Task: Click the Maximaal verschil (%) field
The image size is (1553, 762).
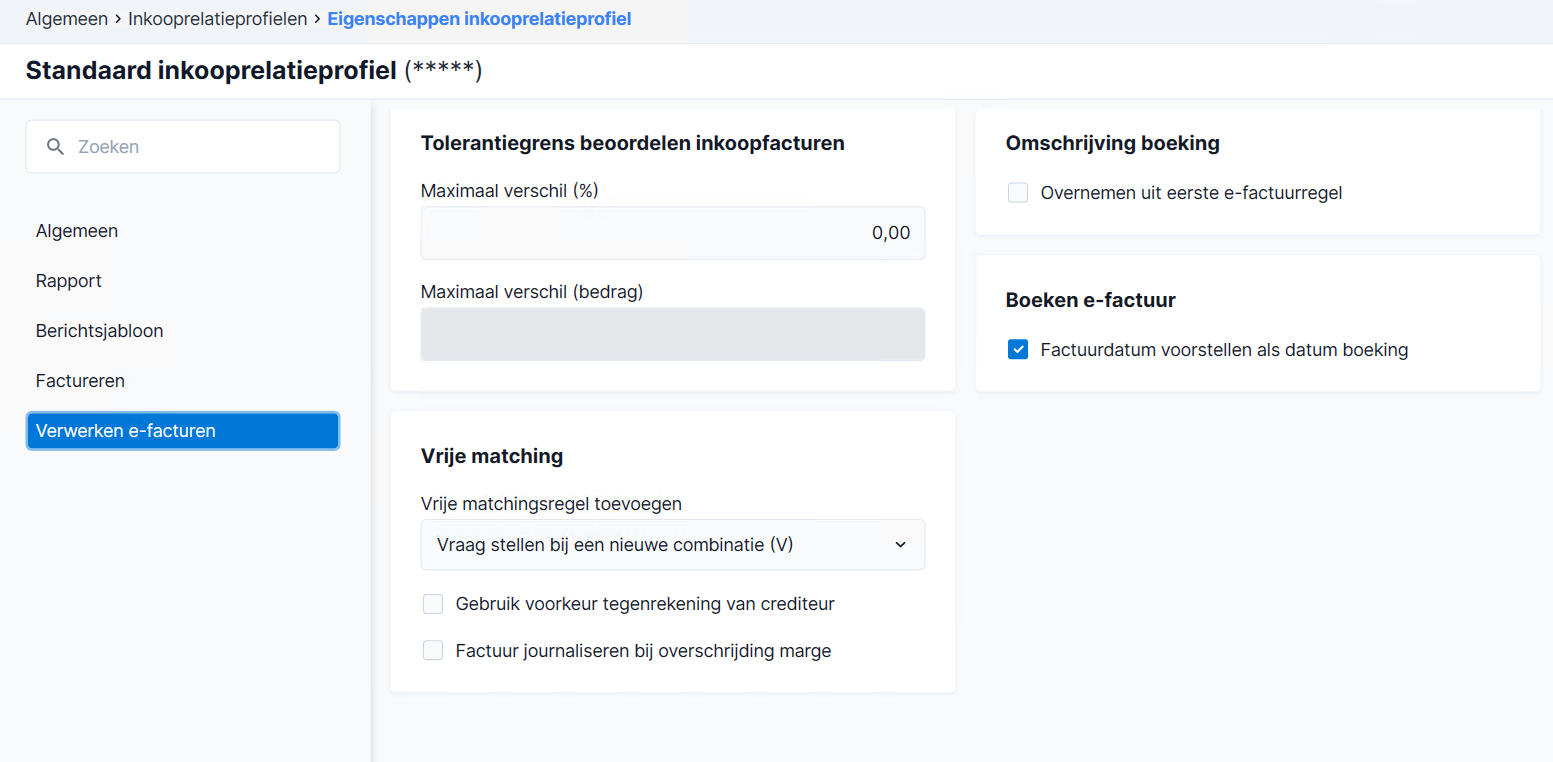Action: tap(673, 233)
